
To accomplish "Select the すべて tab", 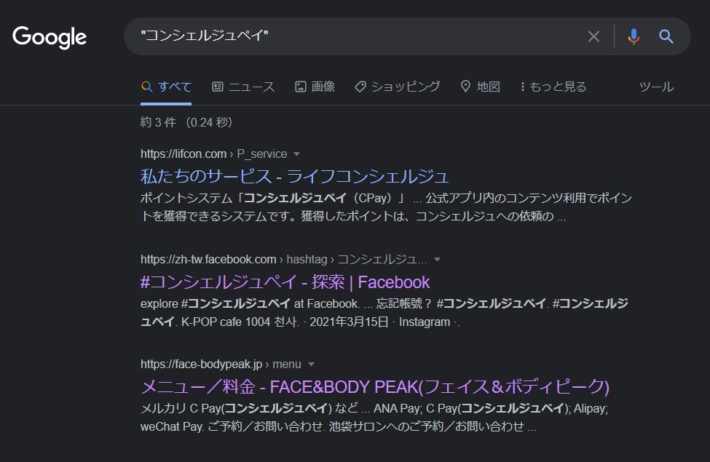I will click(x=166, y=87).
